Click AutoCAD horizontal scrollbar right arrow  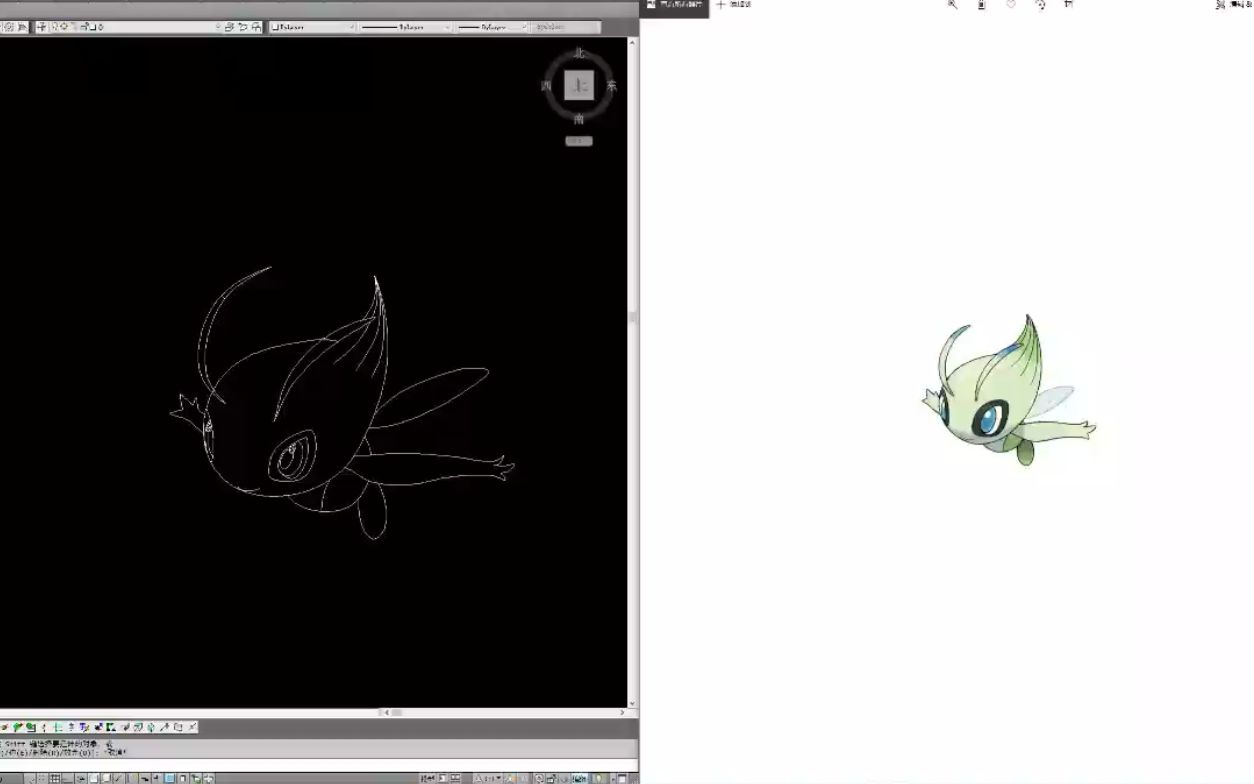pyautogui.click(x=622, y=712)
